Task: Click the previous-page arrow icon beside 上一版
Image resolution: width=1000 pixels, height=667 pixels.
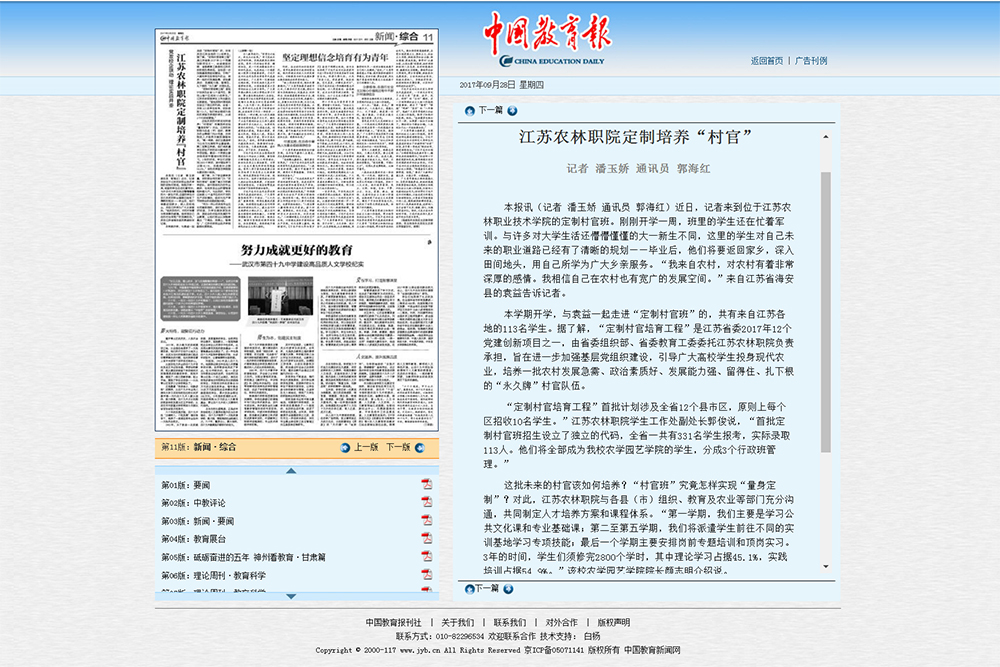Action: (345, 448)
